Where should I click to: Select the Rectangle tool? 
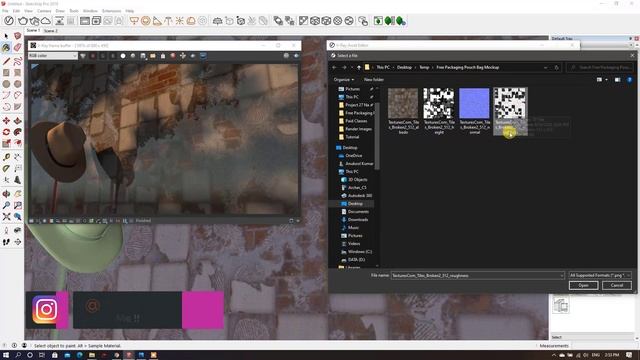click(x=6, y=73)
